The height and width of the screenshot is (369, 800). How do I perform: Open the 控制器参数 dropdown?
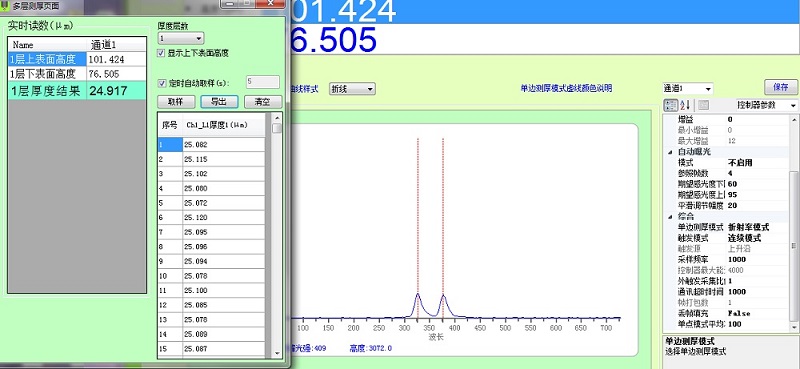pos(767,105)
